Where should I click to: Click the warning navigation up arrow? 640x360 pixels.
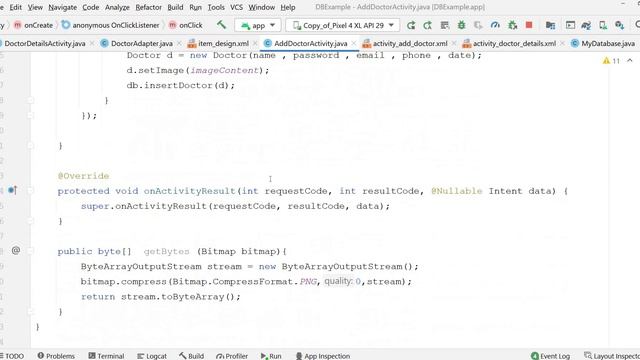point(630,60)
